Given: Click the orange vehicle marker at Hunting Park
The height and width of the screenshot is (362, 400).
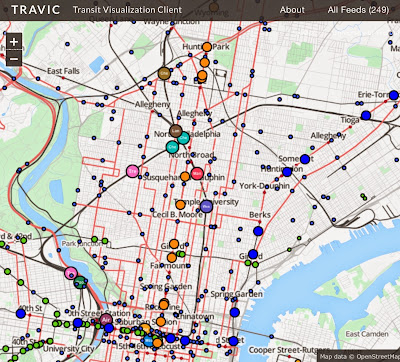Looking at the screenshot, I should point(207,47).
